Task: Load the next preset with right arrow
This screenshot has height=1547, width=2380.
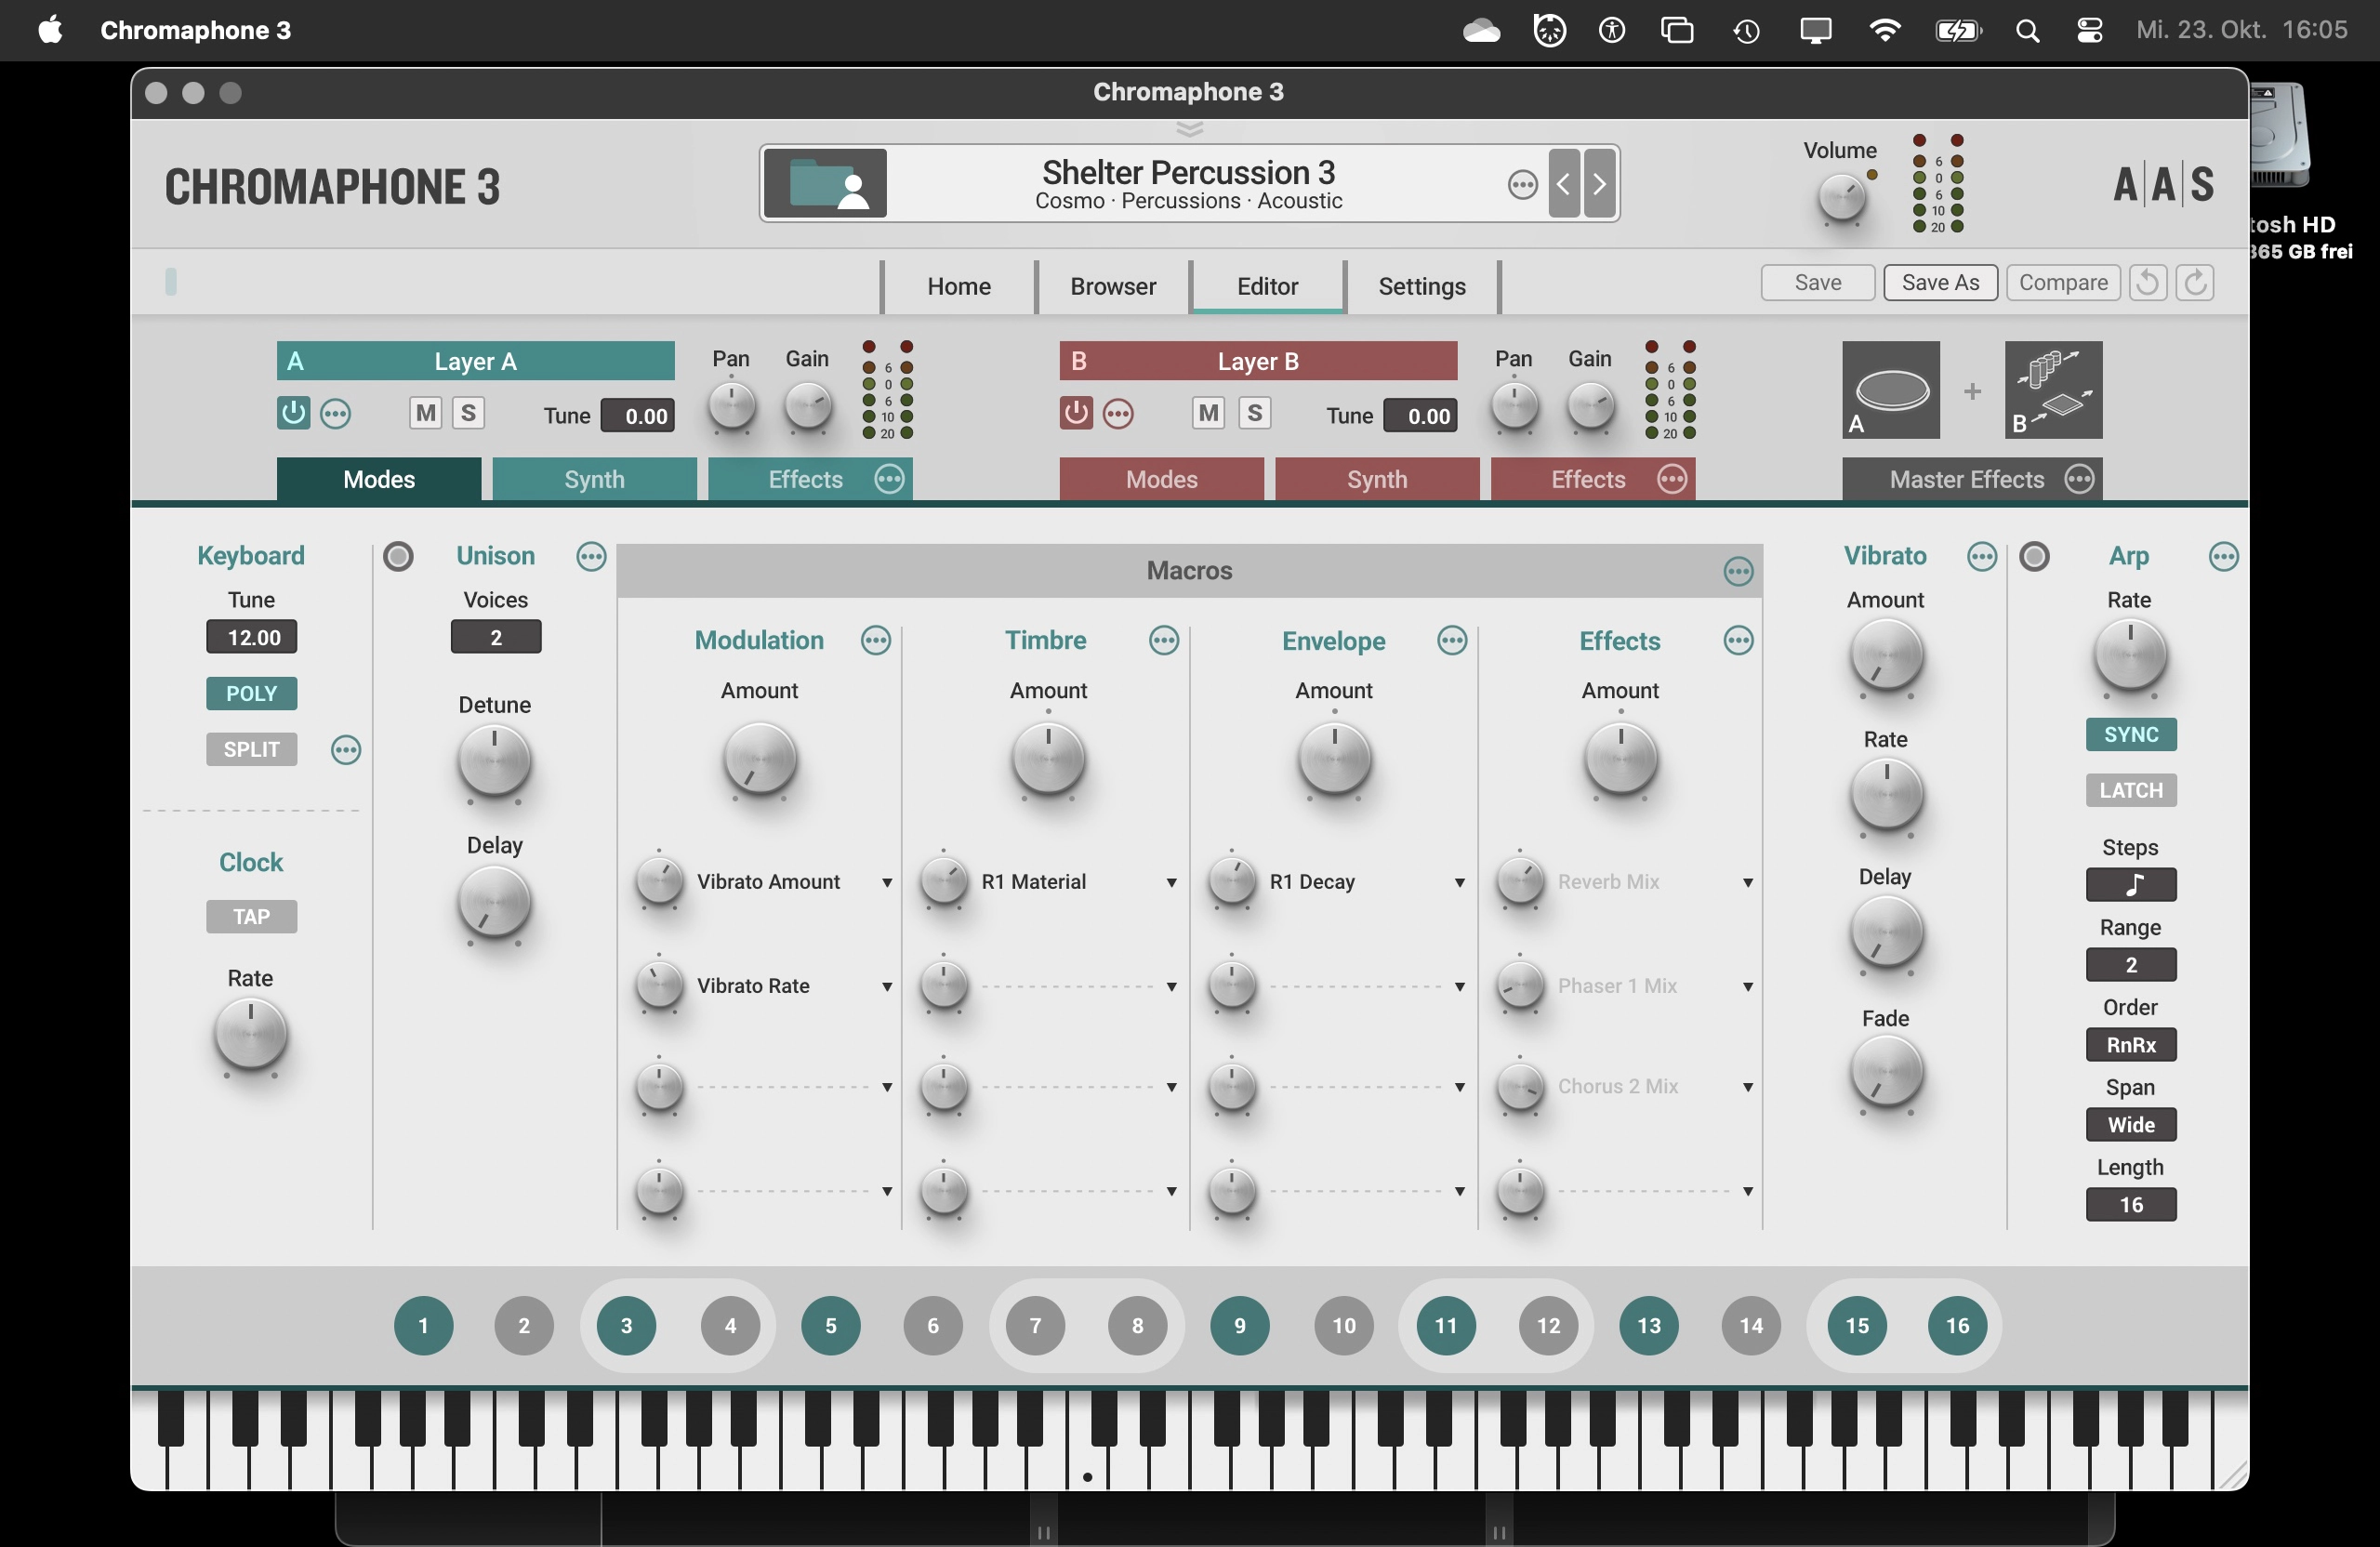Action: 1599,183
